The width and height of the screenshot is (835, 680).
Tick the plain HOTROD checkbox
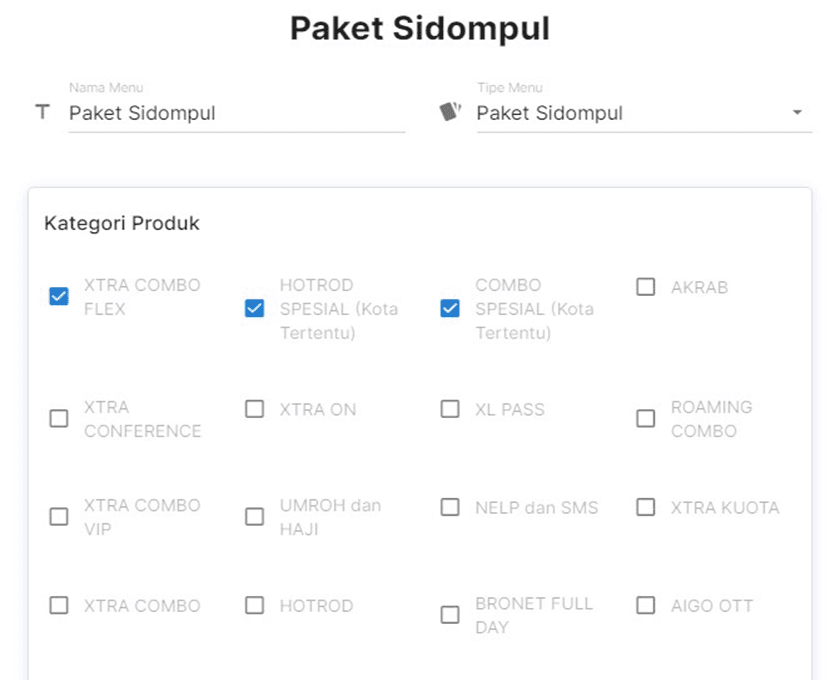point(255,605)
